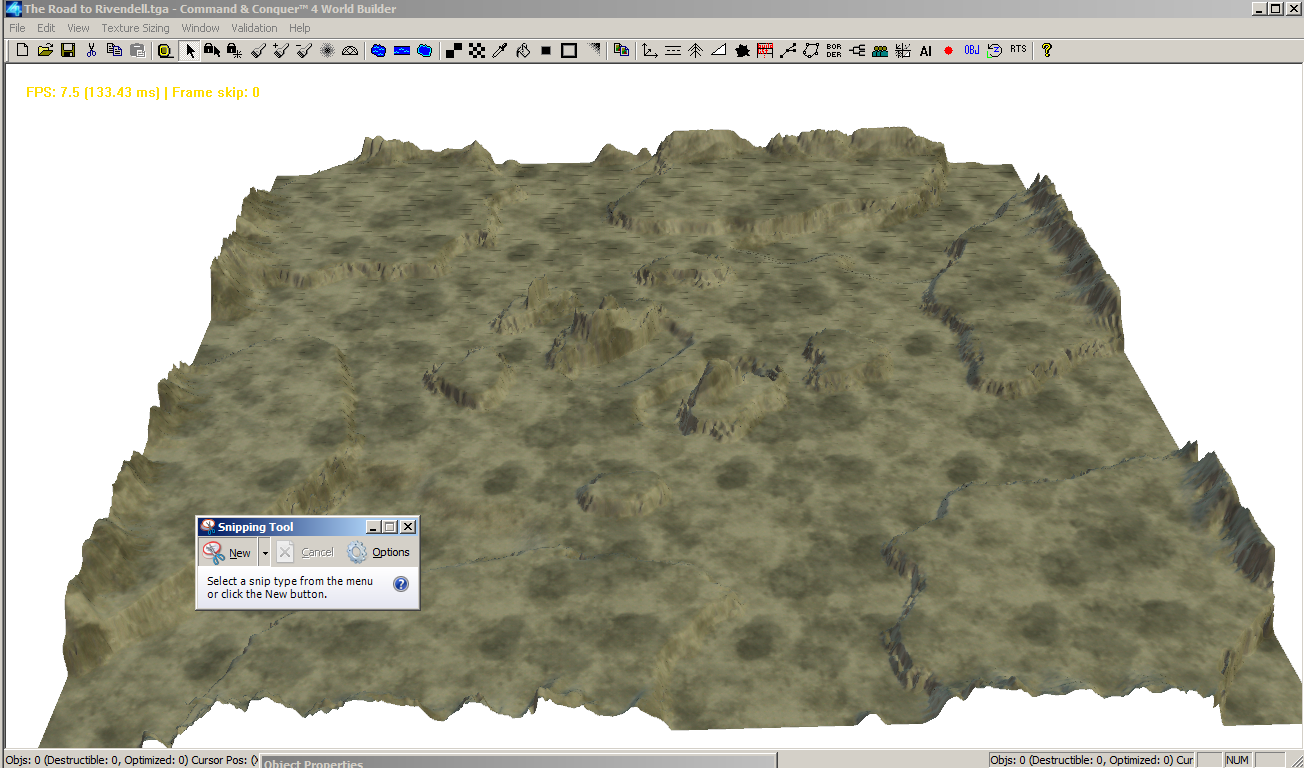Viewport: 1304px width, 768px height.
Task: Open the Validation menu
Action: tap(254, 28)
